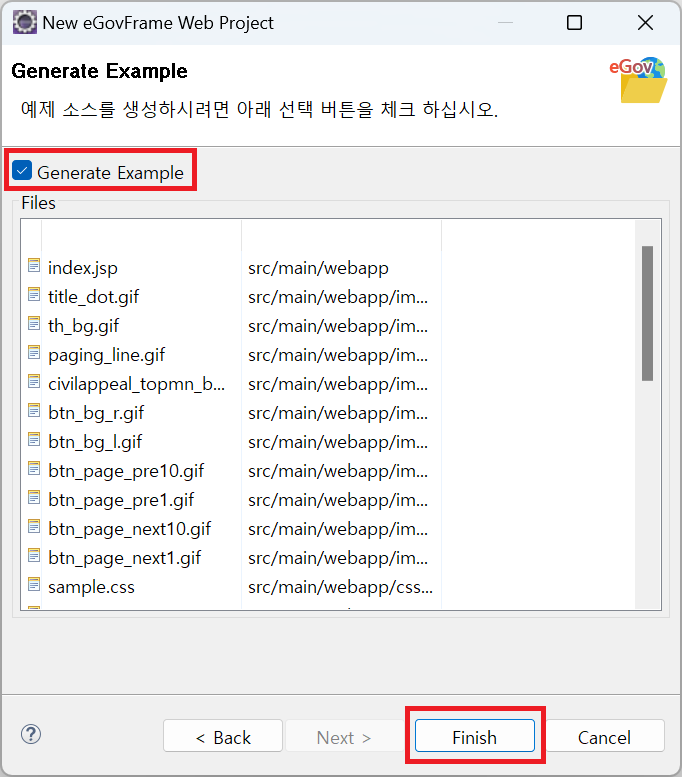Click the sample.css file icon
The image size is (682, 777).
click(35, 586)
